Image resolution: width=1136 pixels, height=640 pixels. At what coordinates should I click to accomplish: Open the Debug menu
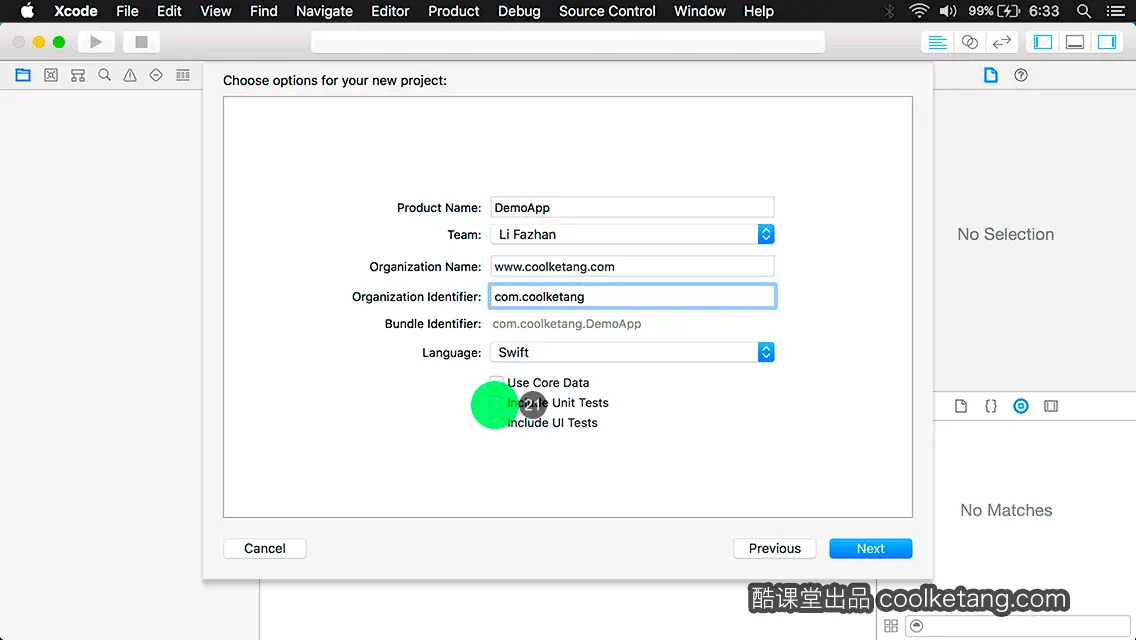click(519, 11)
